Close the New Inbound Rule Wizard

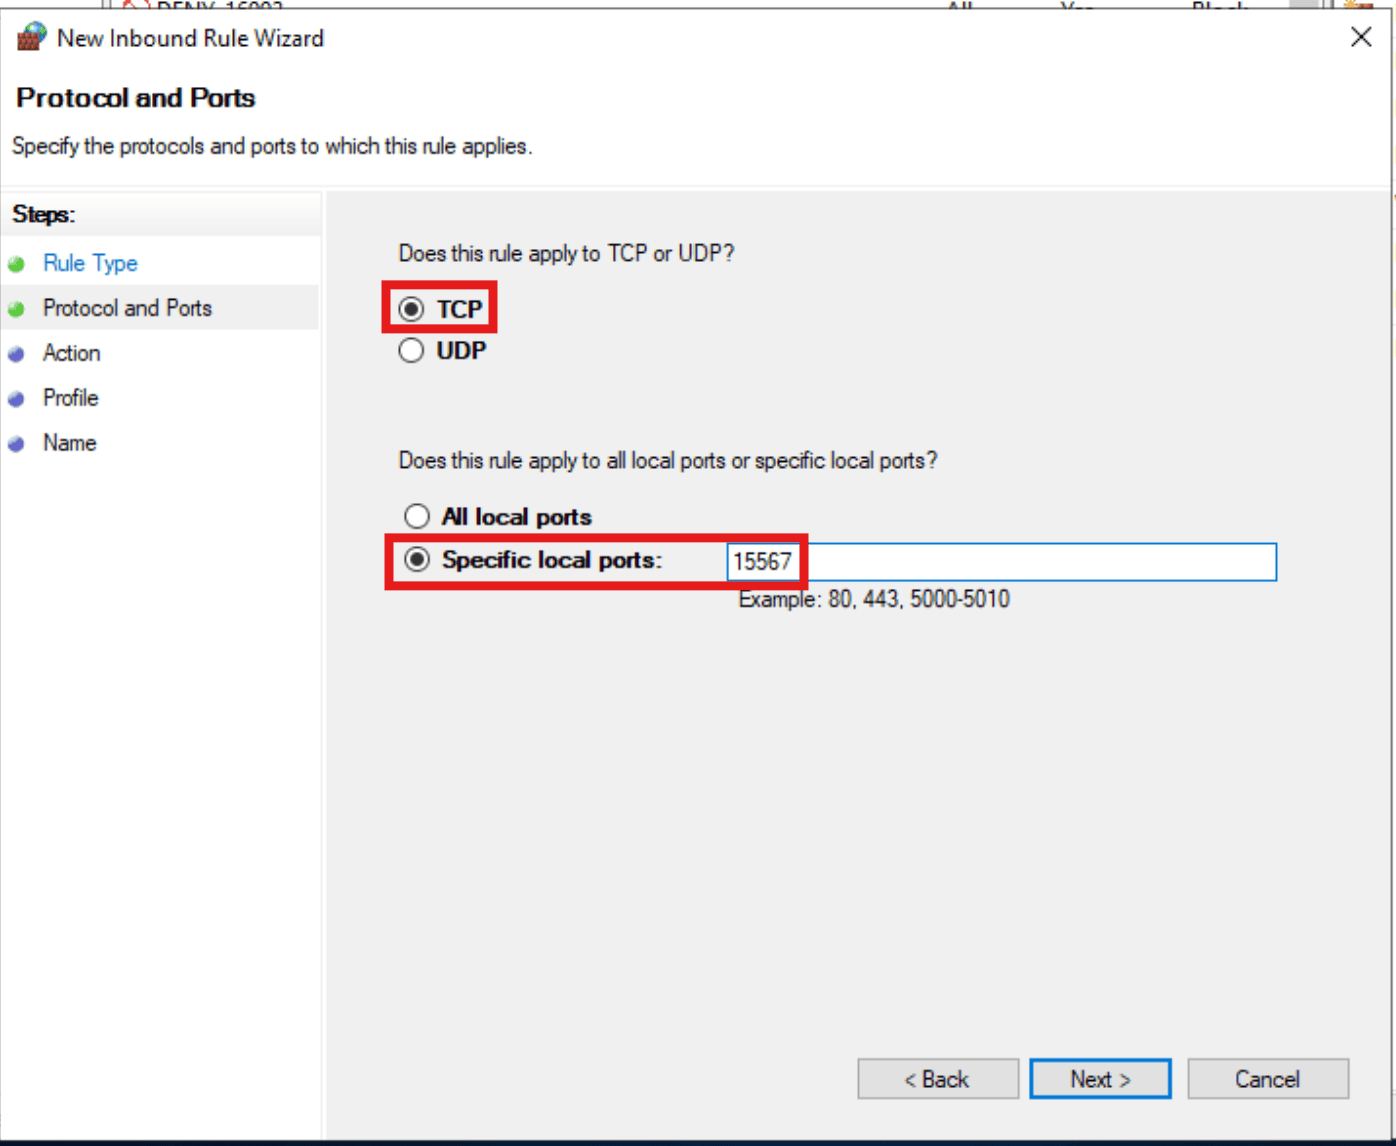(x=1361, y=37)
